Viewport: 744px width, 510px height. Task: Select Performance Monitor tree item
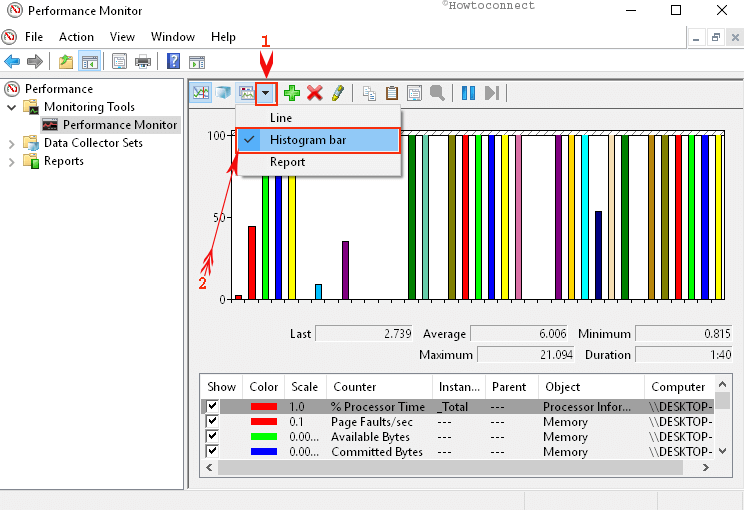point(120,125)
